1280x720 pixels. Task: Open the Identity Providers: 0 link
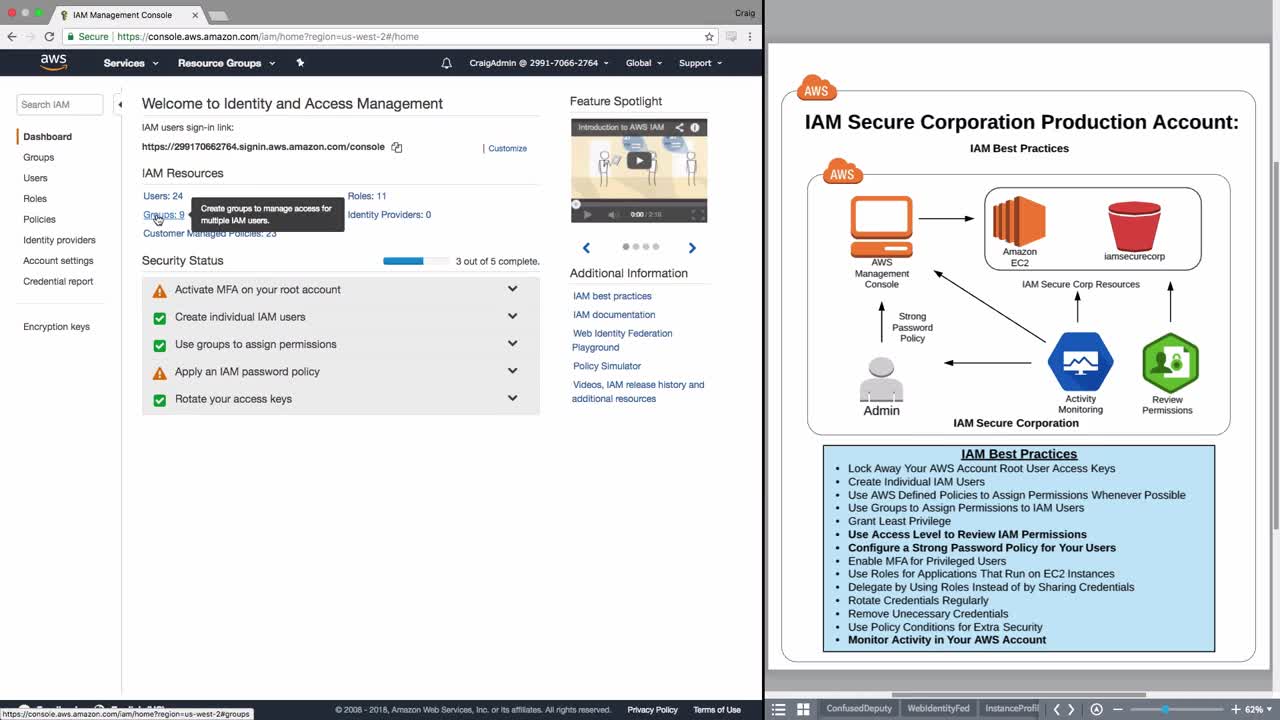(389, 215)
